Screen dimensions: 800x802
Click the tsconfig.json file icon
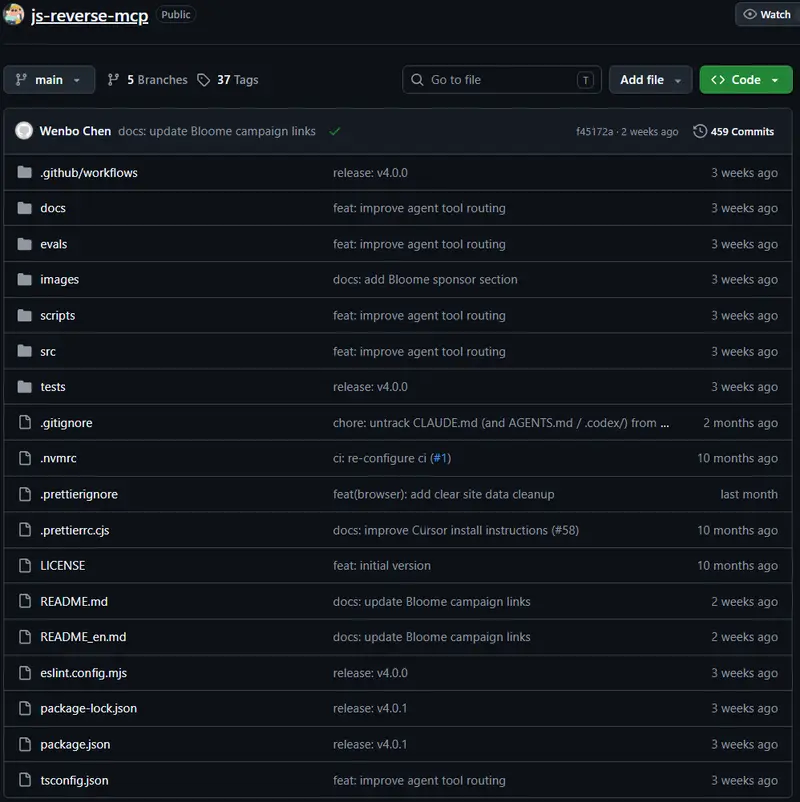pos(25,780)
